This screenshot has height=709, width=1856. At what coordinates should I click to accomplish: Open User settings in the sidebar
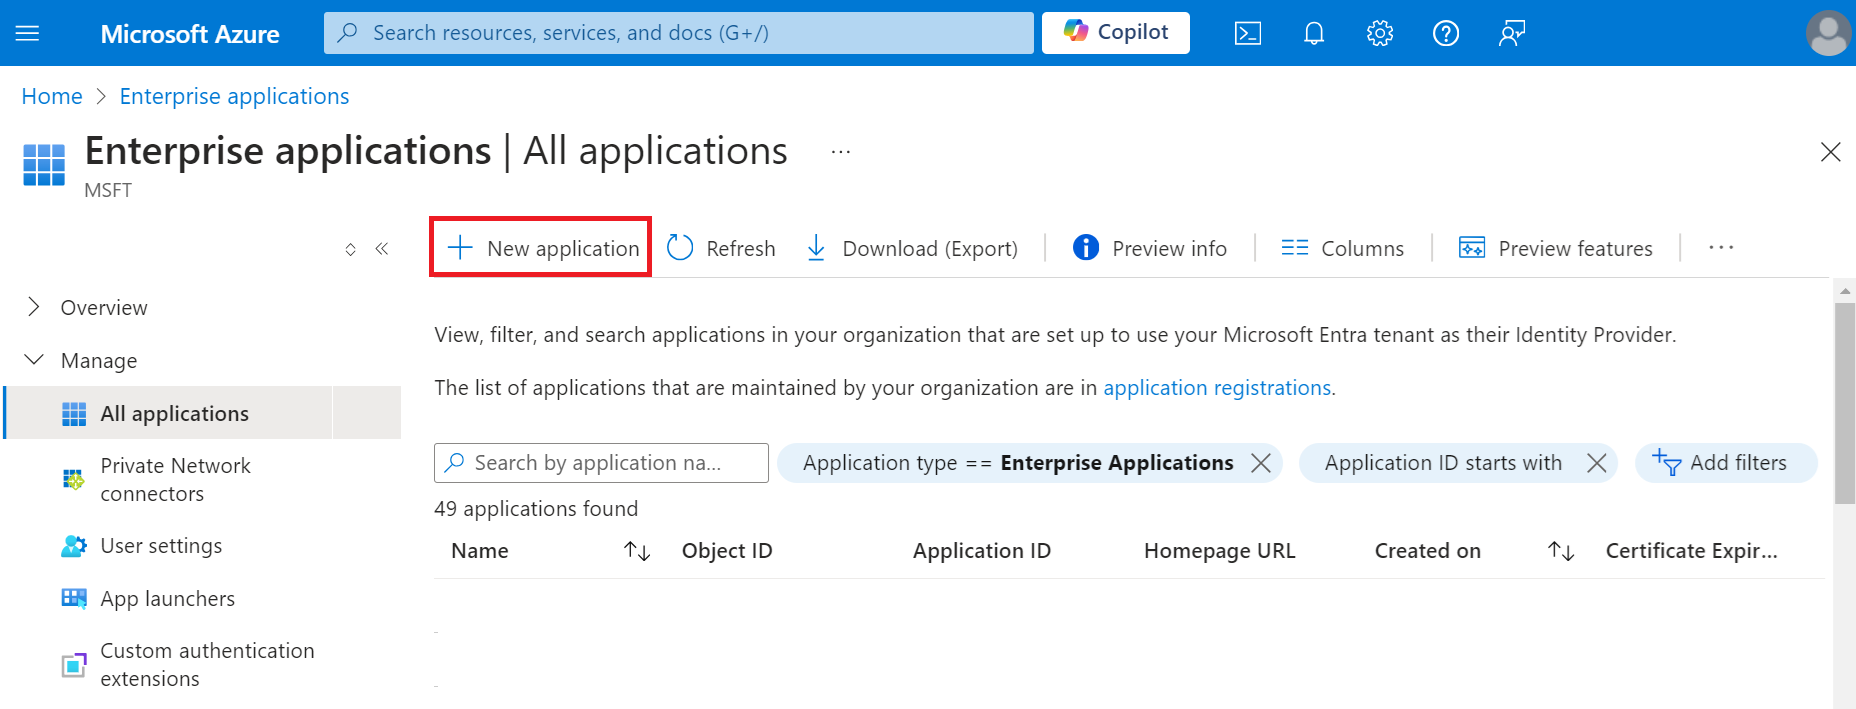point(161,546)
